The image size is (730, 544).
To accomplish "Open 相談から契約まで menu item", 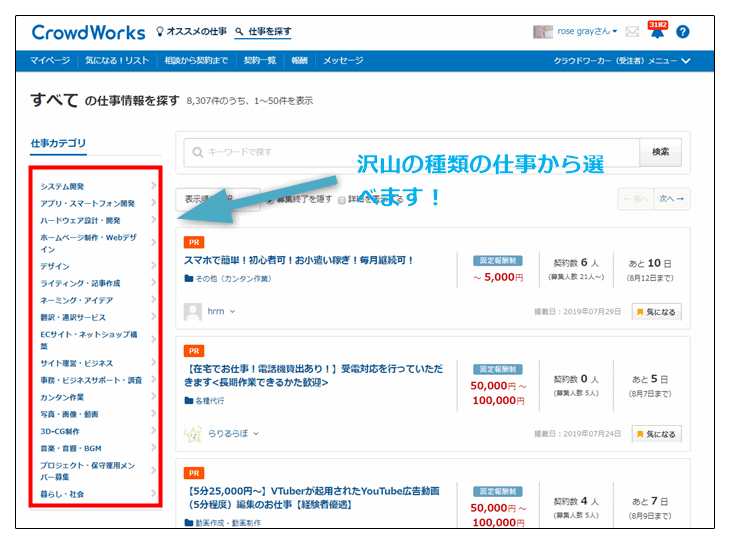I will coord(196,61).
